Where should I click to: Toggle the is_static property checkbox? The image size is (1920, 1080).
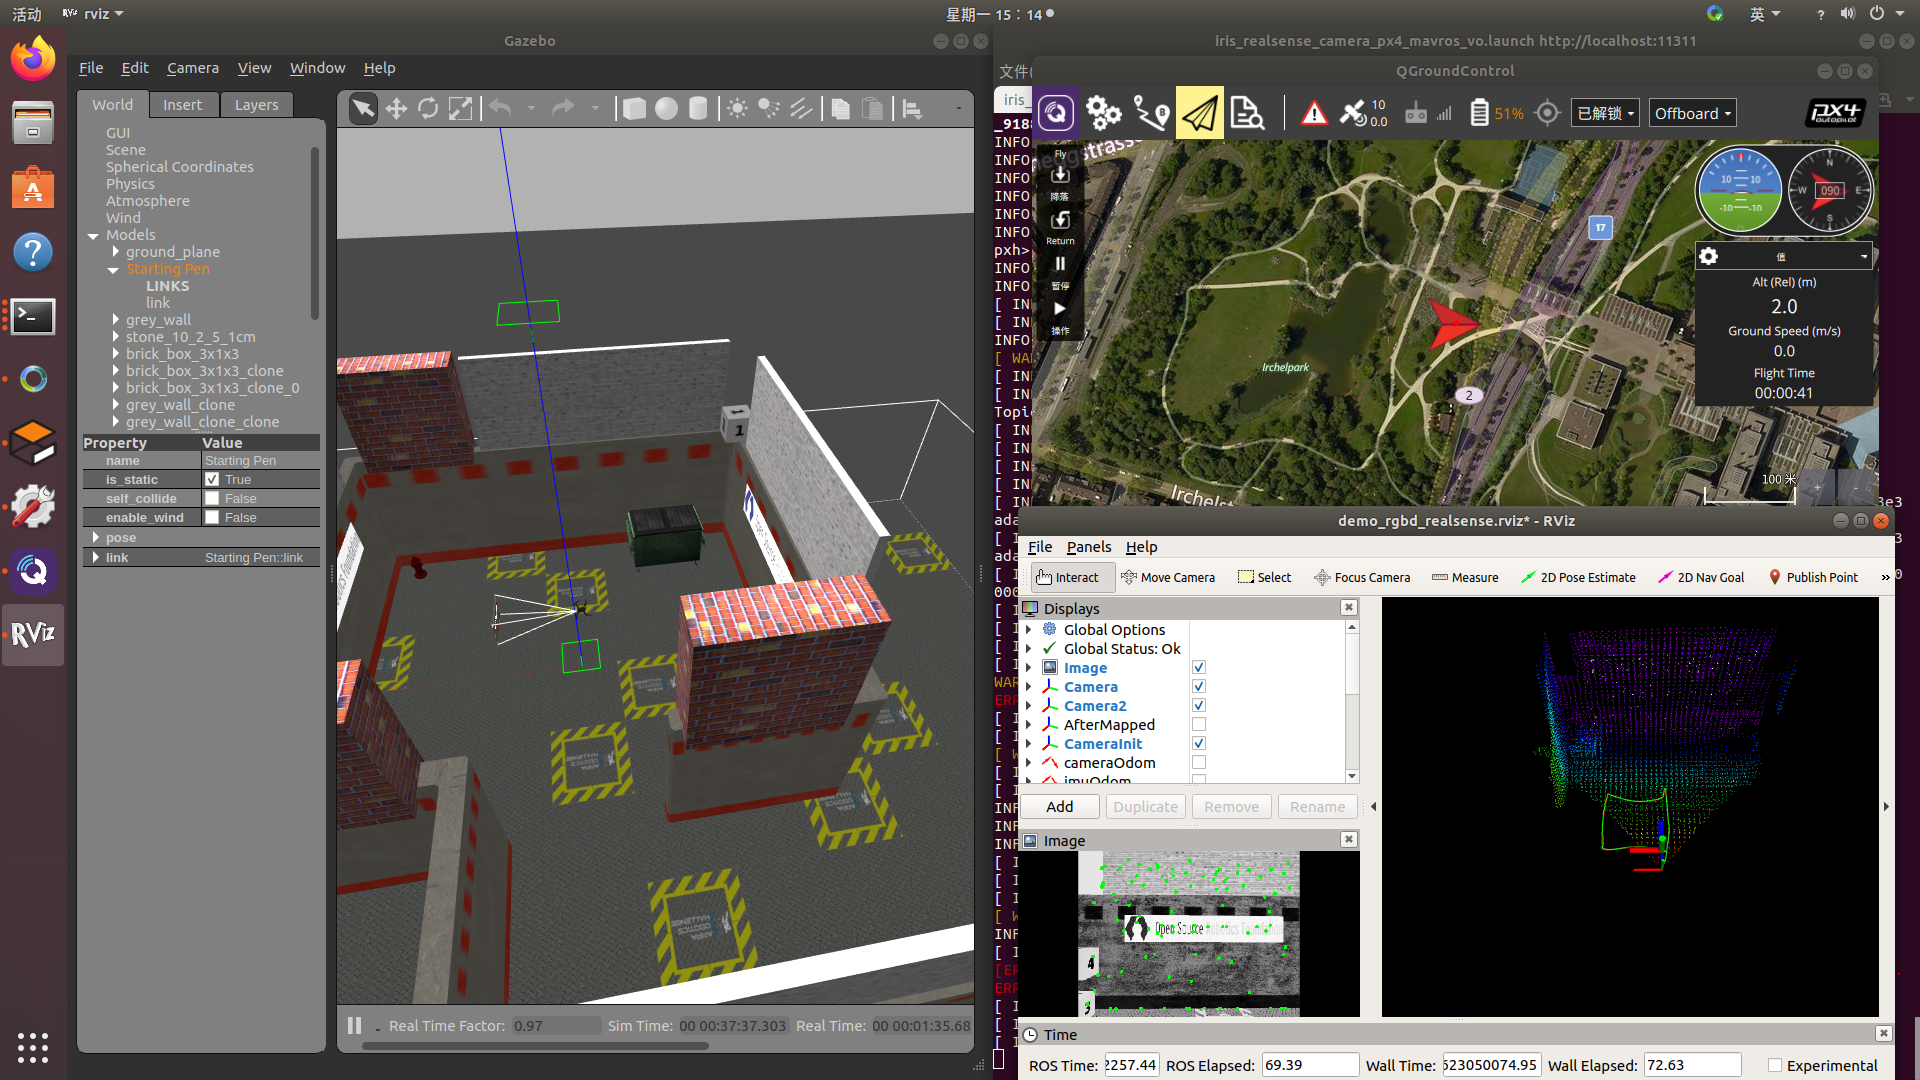click(212, 480)
